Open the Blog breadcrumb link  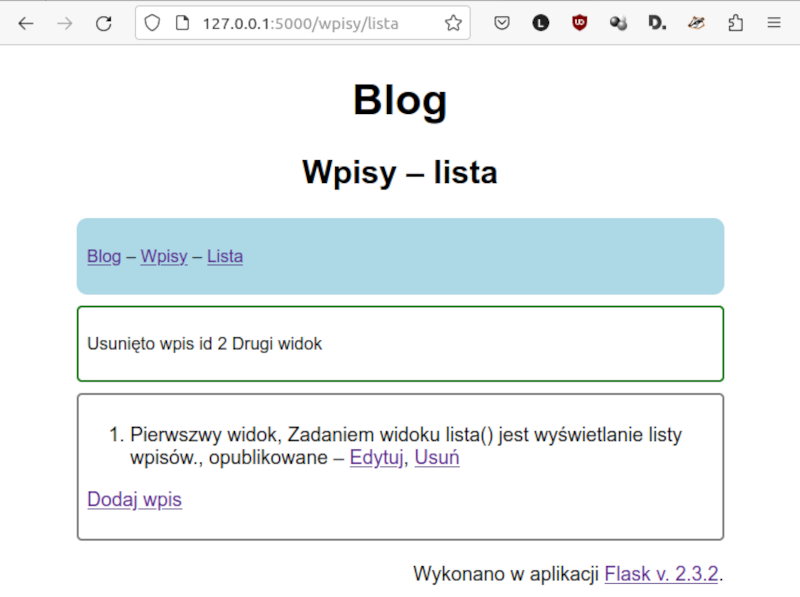point(104,257)
